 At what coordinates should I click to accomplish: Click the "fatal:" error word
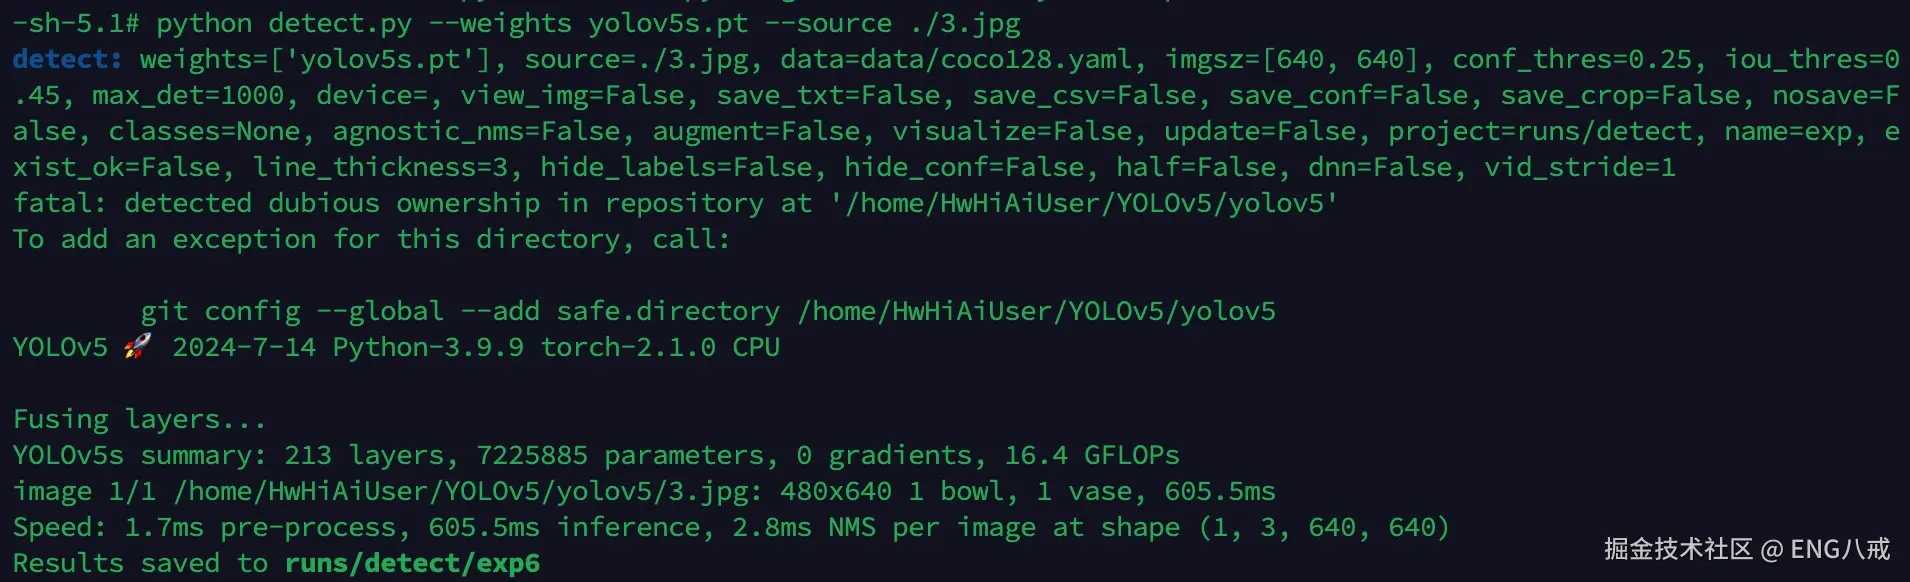pyautogui.click(x=59, y=203)
